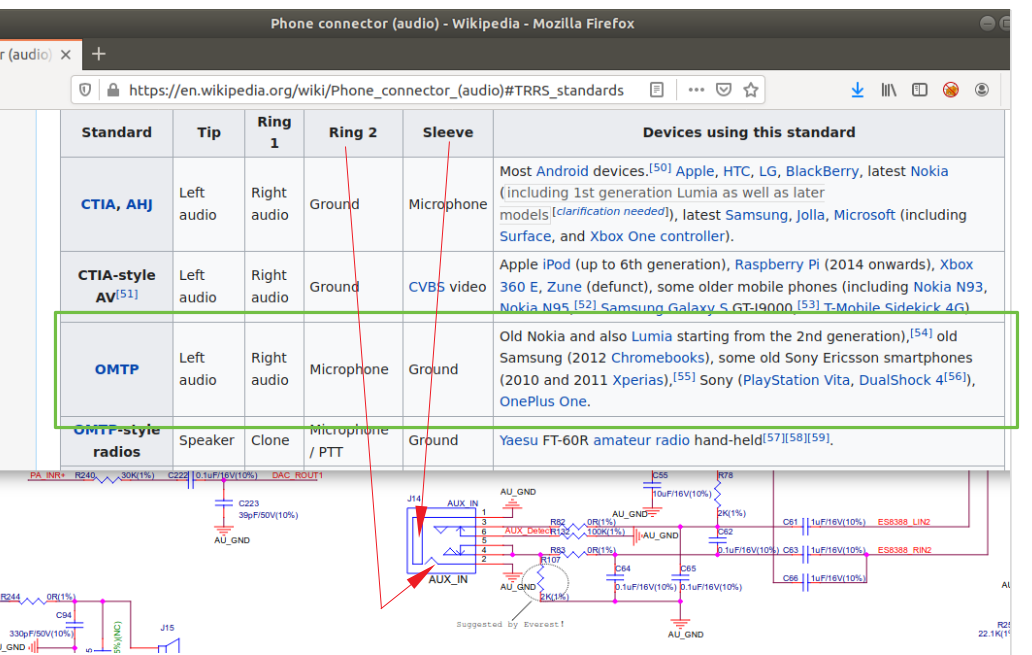This screenshot has width=1032, height=655.
Task: Open the Library icon in toolbar
Action: coord(889,90)
